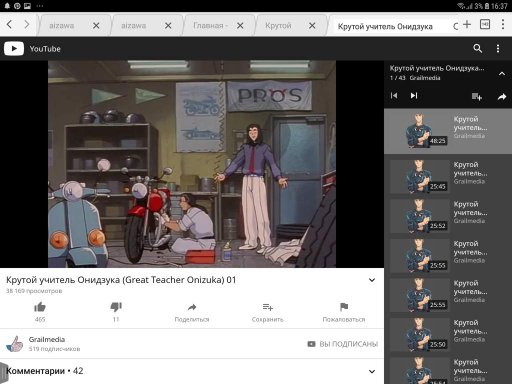Click the Поделиться share arrow icon

192,307
